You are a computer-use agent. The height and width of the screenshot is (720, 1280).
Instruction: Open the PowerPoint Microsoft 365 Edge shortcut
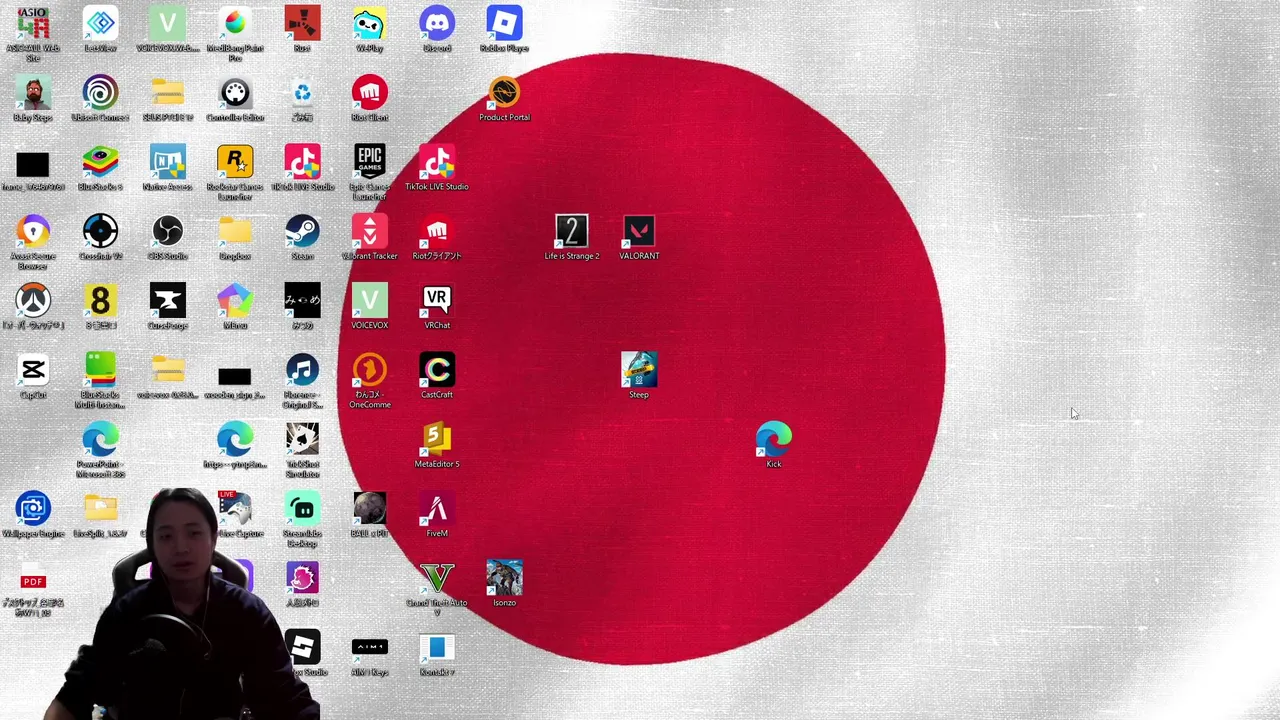point(100,440)
